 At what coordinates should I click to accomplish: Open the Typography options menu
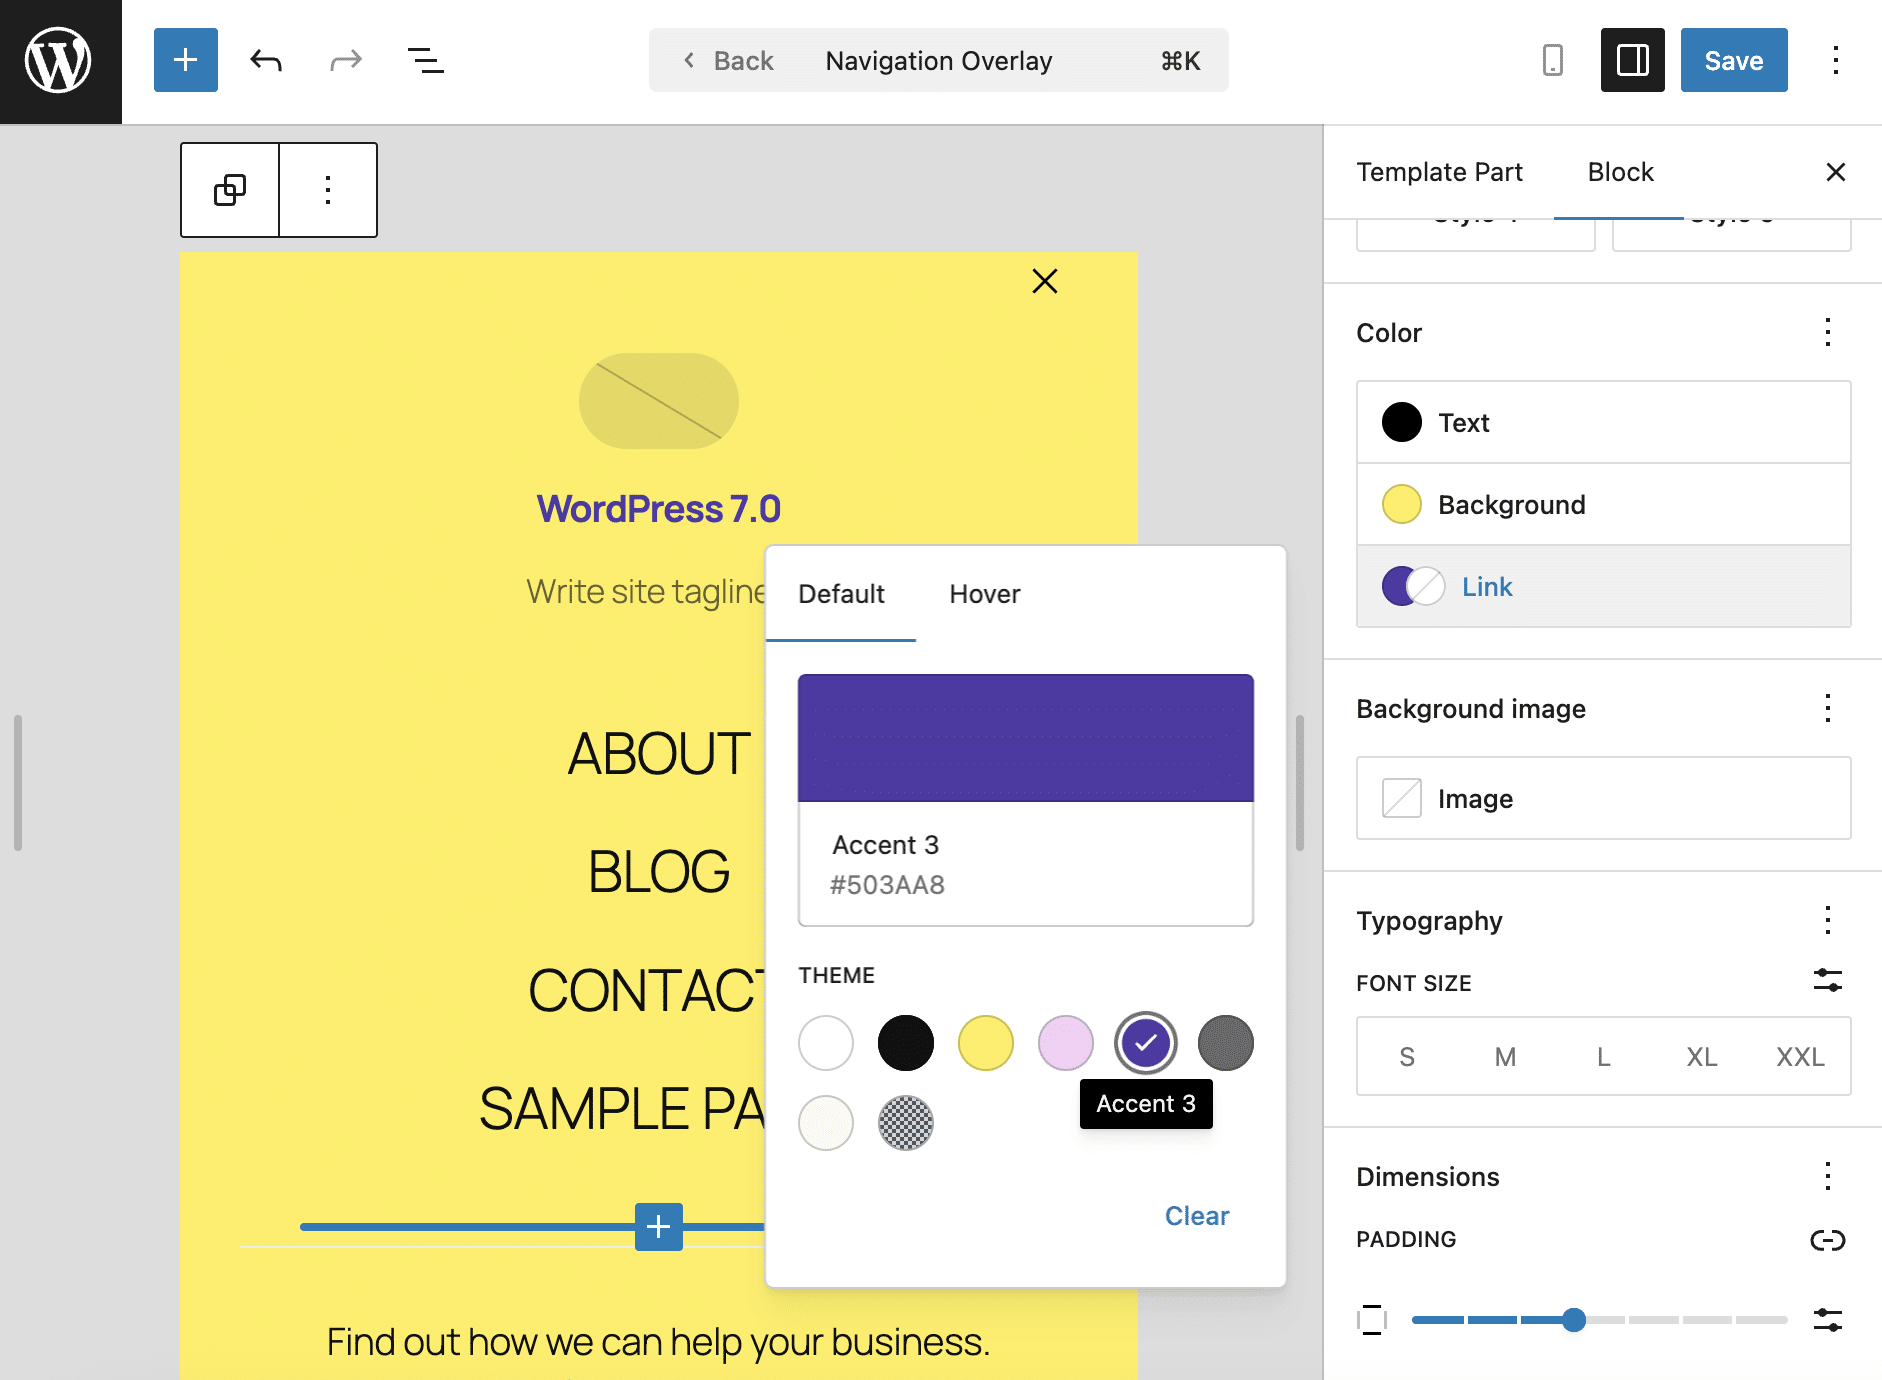click(x=1827, y=920)
